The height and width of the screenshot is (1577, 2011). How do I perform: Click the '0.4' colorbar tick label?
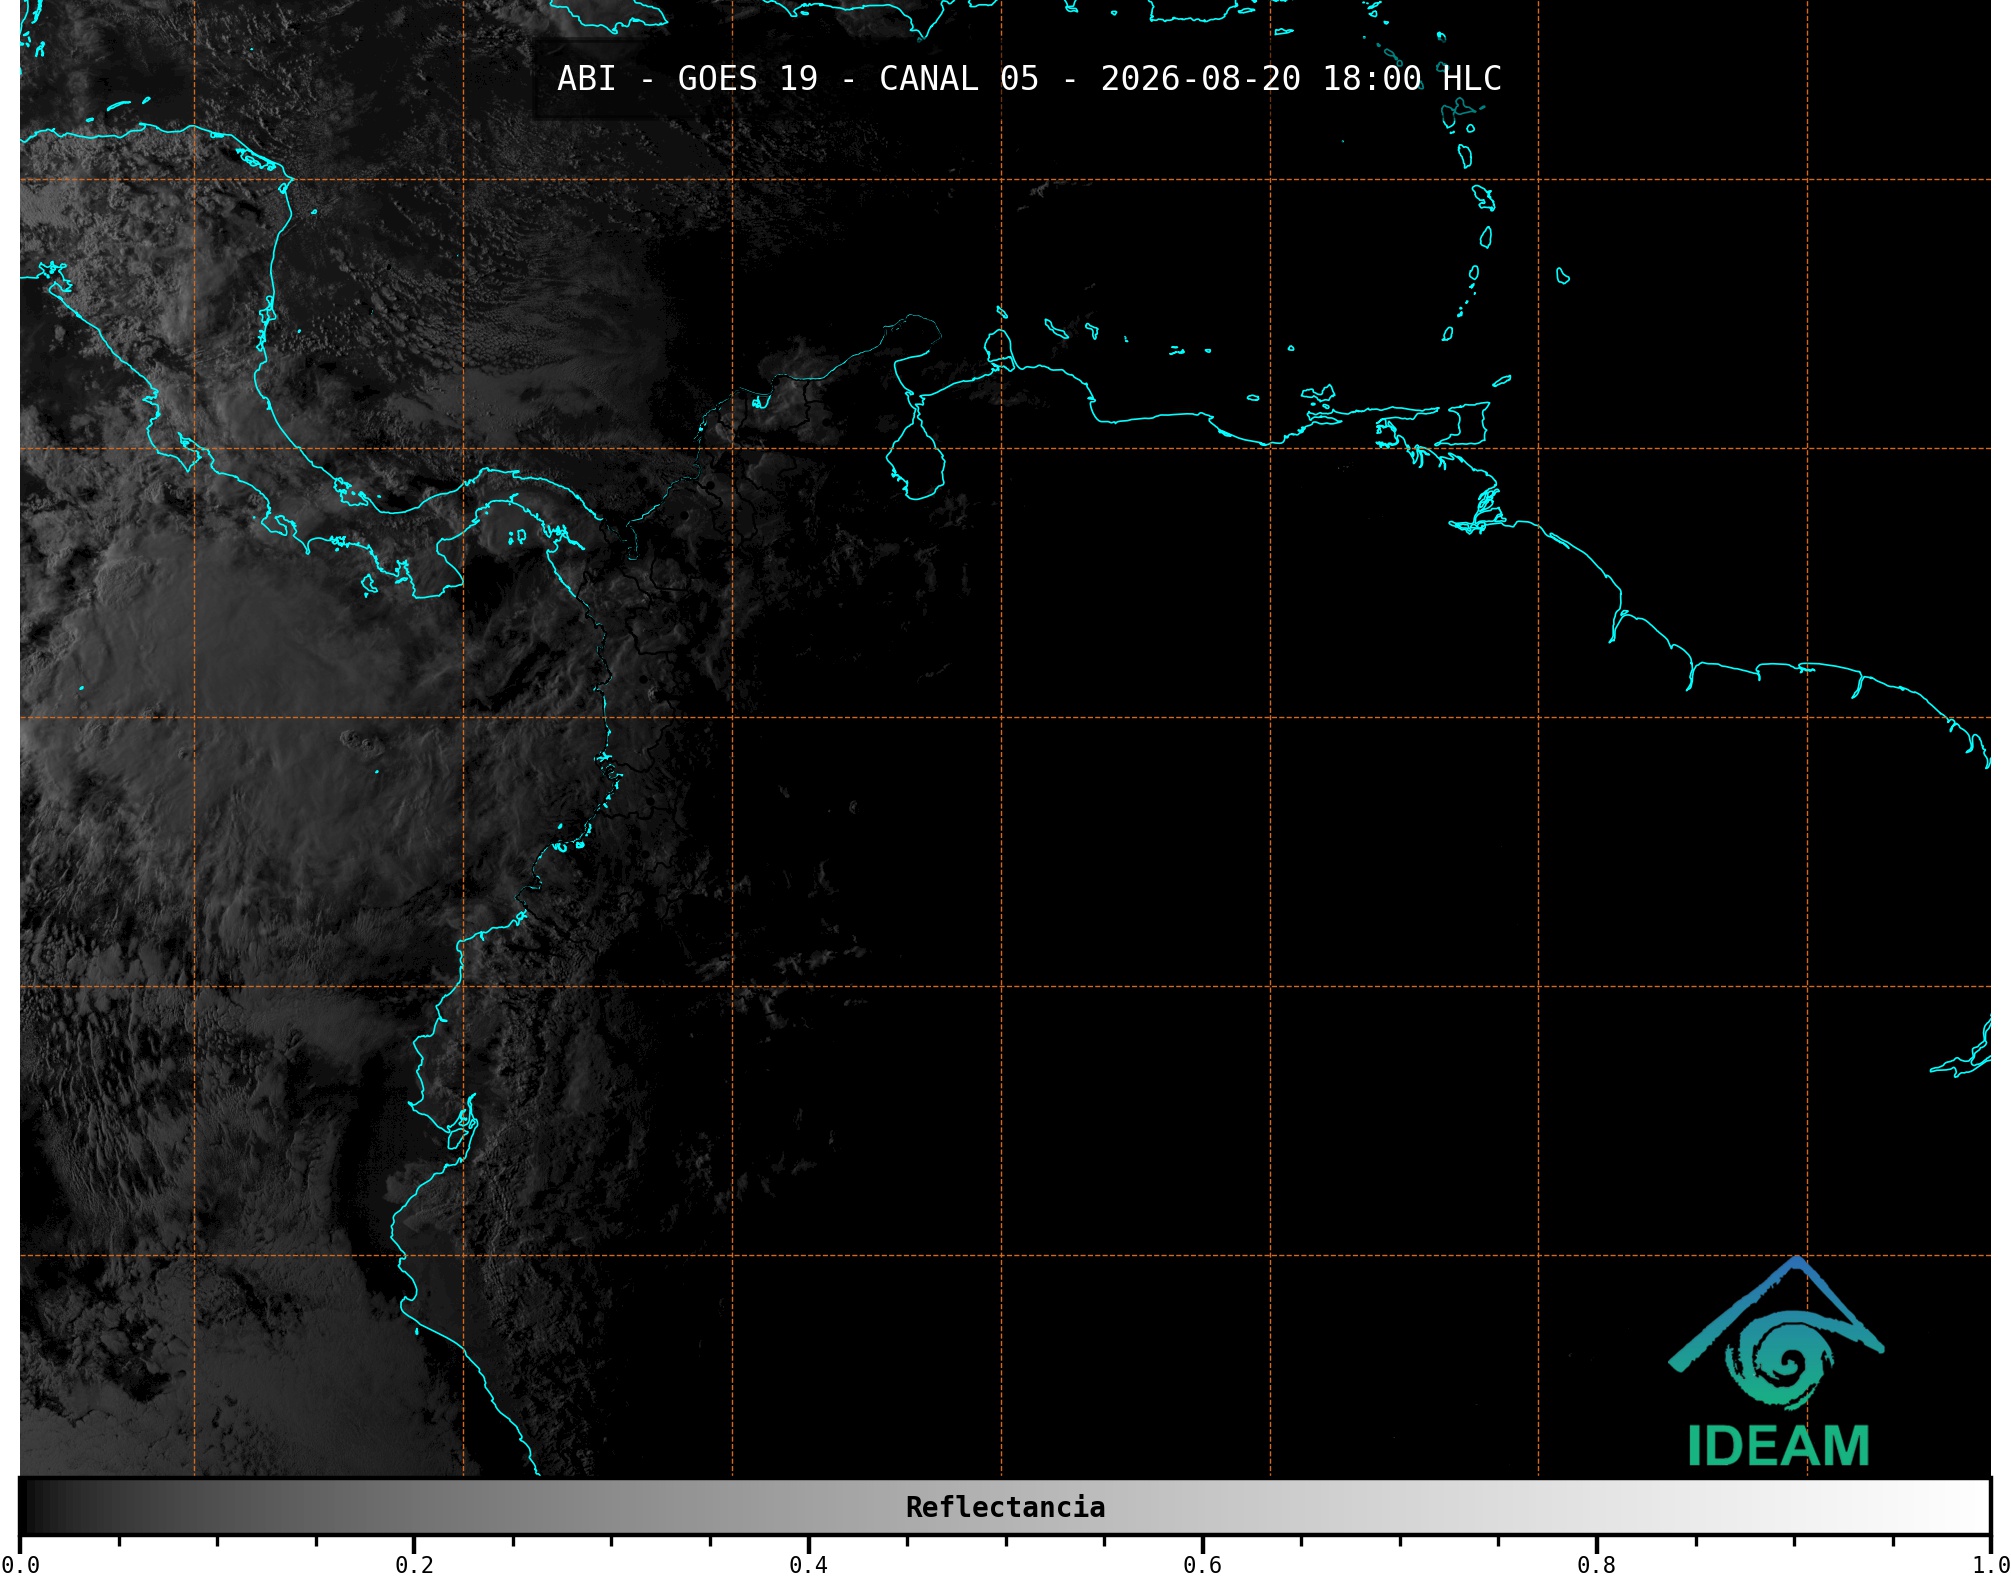[808, 1564]
